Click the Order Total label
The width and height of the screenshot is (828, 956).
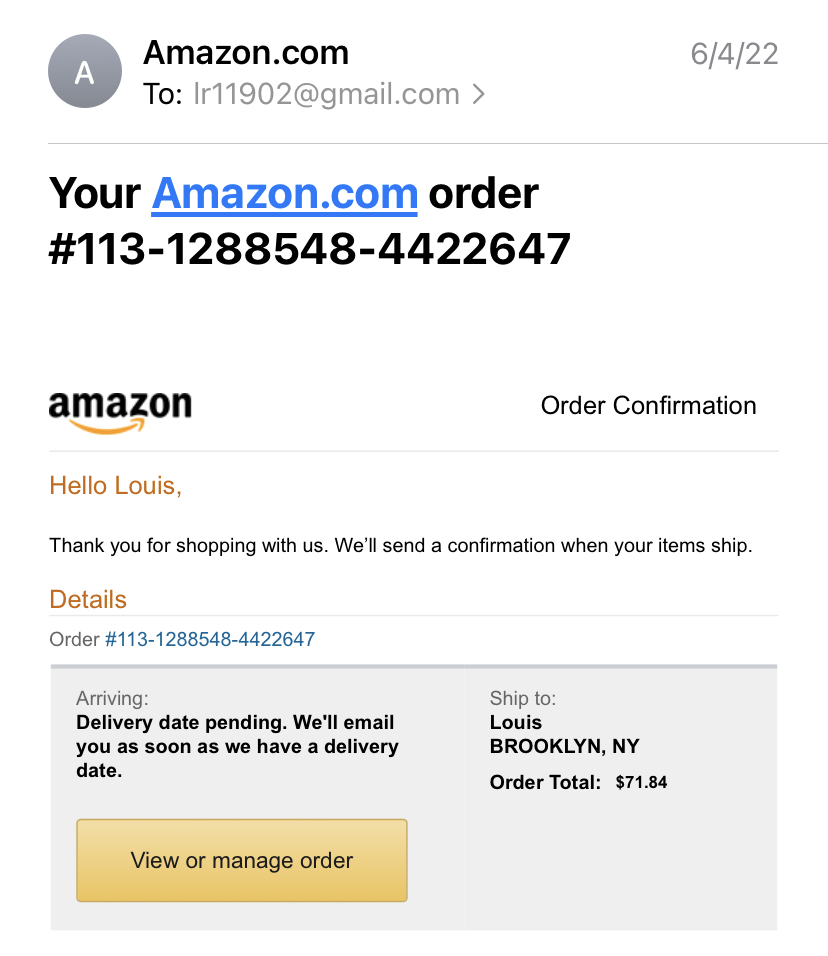(x=545, y=782)
